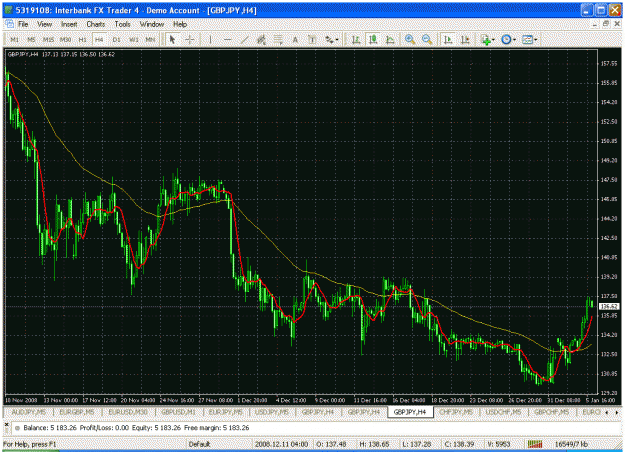The width and height of the screenshot is (625, 452).
Task: Switch to the USDJPY,M5 chart tab
Action: pos(272,412)
